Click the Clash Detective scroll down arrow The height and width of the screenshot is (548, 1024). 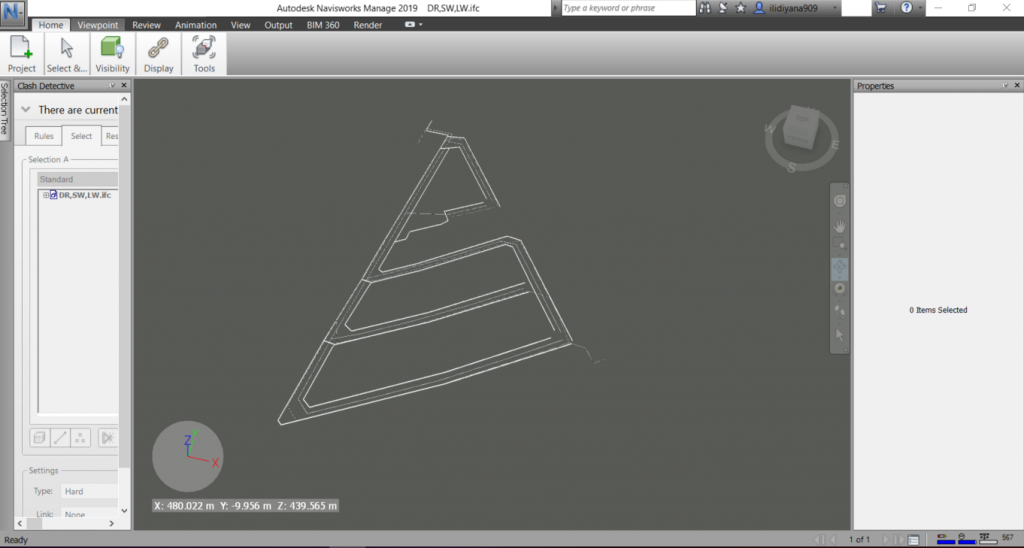pos(124,511)
